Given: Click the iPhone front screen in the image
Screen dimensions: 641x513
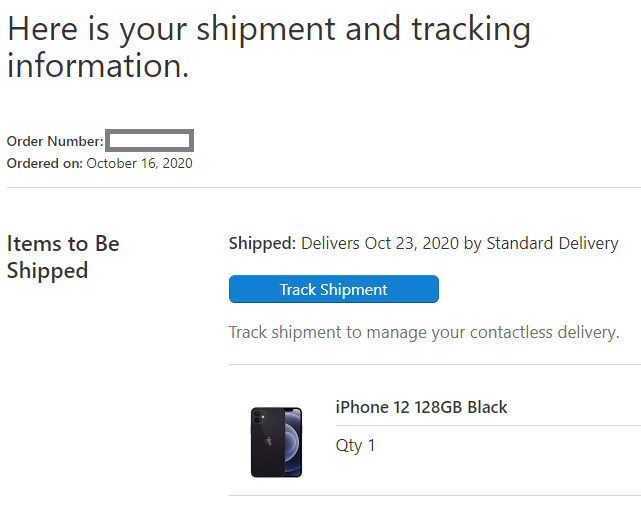Looking at the screenshot, I should click(x=294, y=442).
